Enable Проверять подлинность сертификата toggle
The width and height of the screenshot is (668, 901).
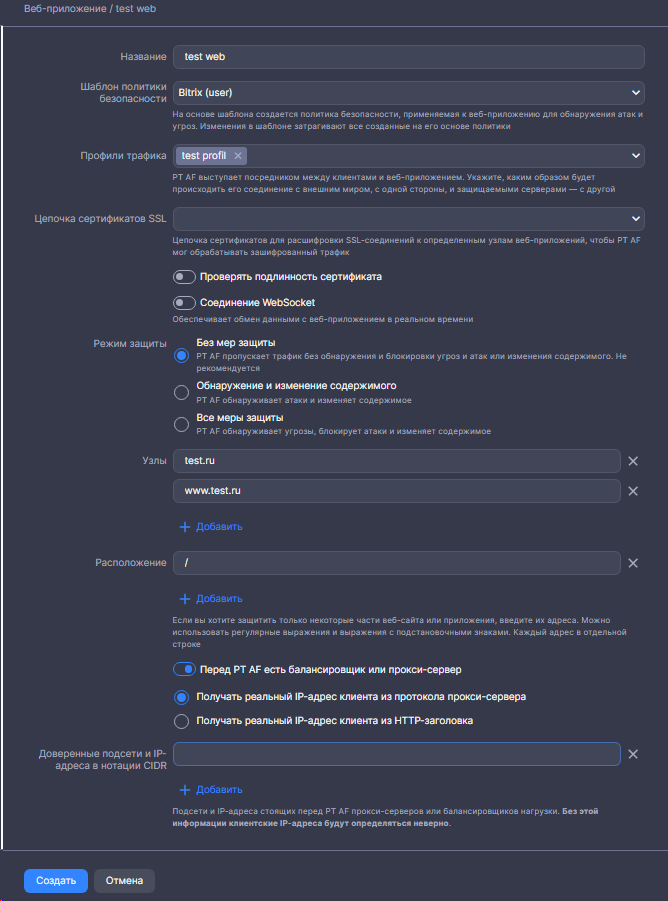click(184, 277)
